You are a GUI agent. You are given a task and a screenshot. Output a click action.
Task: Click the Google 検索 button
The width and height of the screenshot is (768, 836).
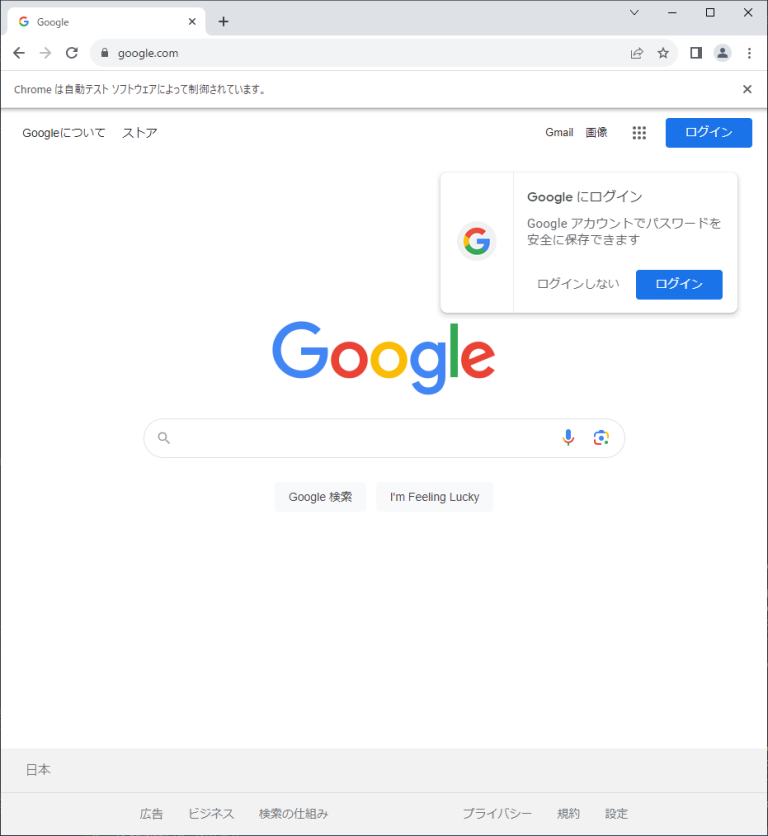coord(320,497)
